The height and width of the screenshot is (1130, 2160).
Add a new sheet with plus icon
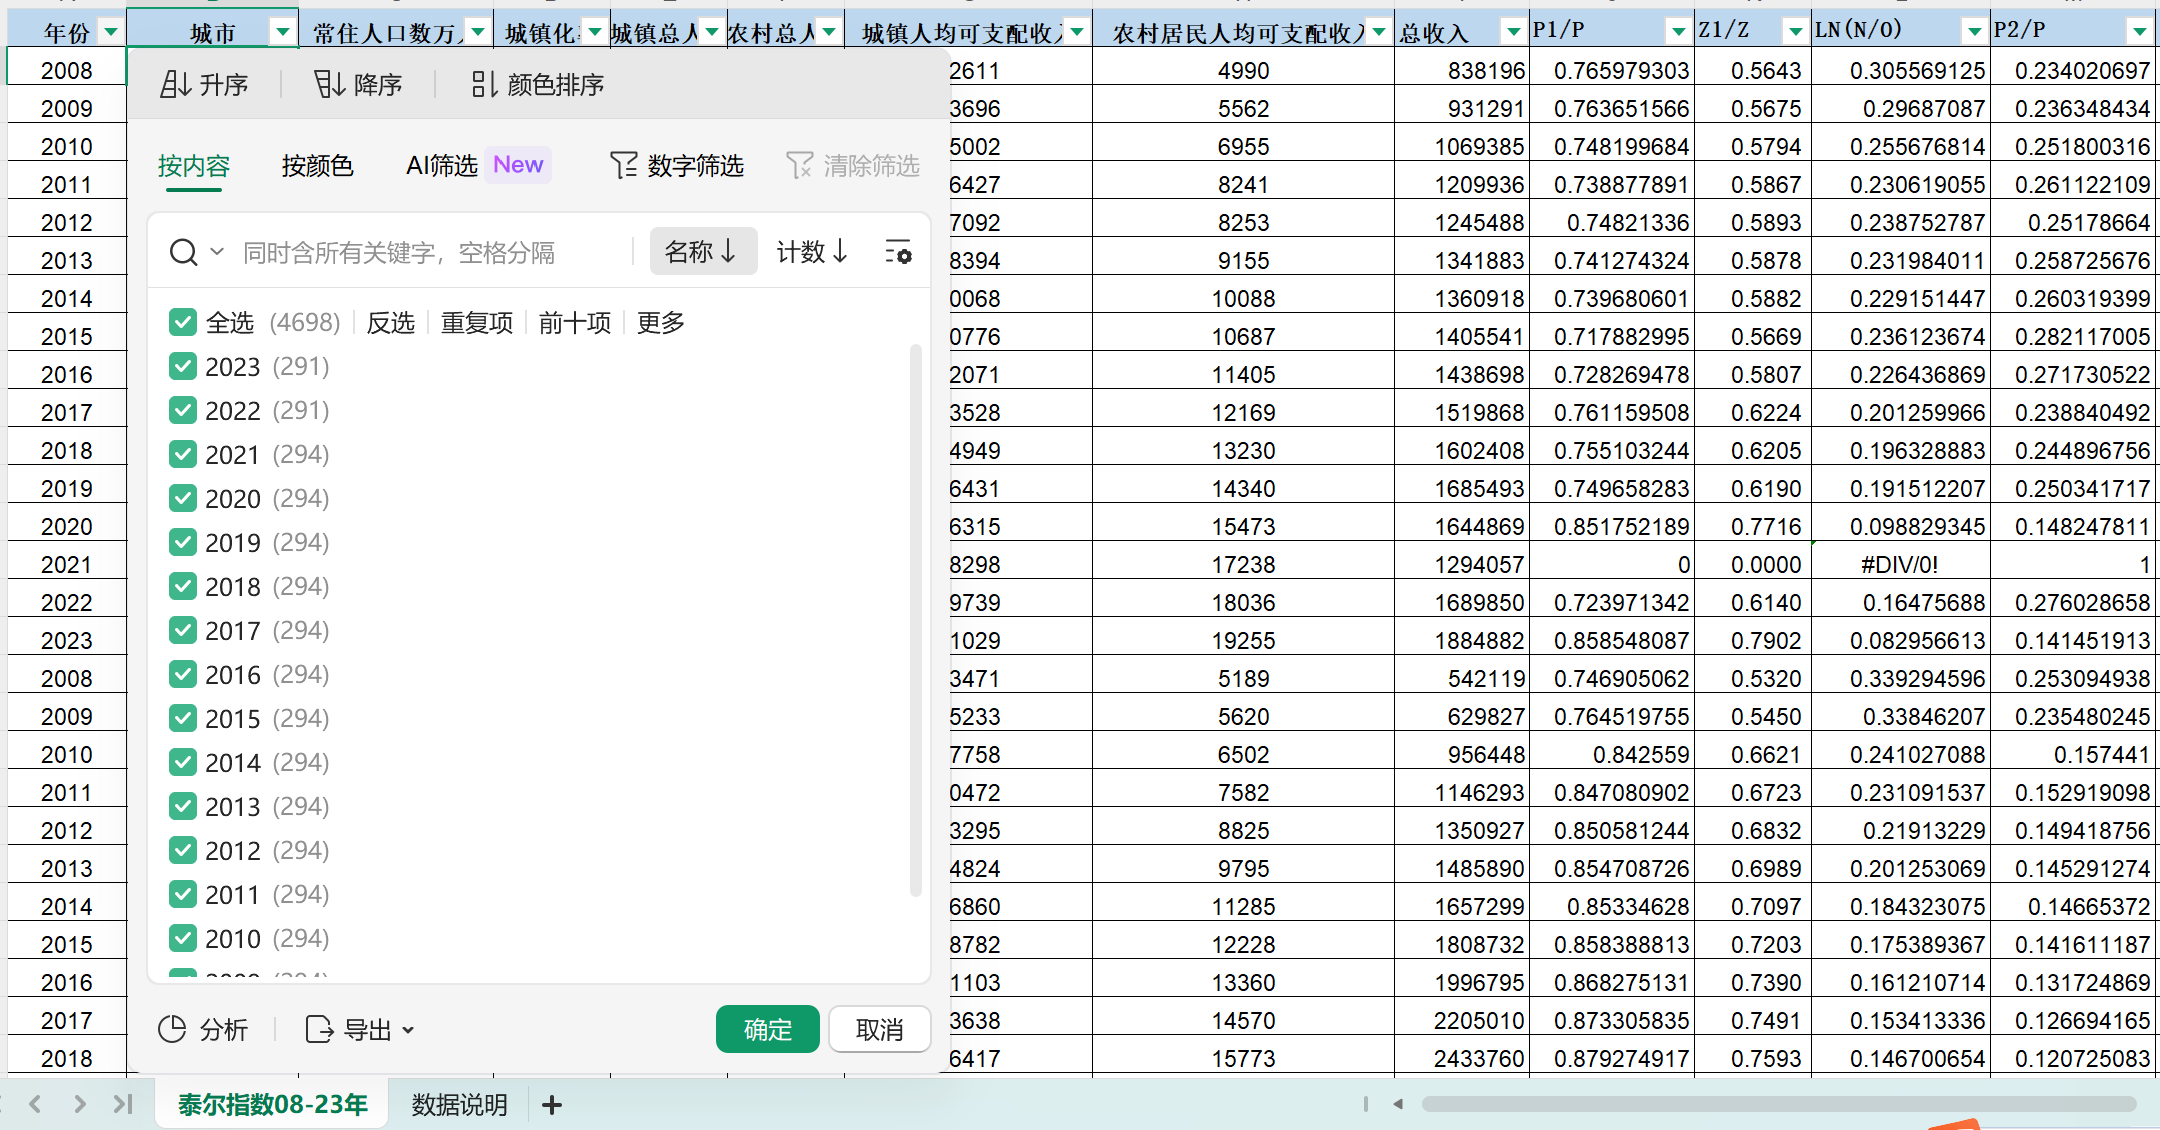pyautogui.click(x=552, y=1105)
